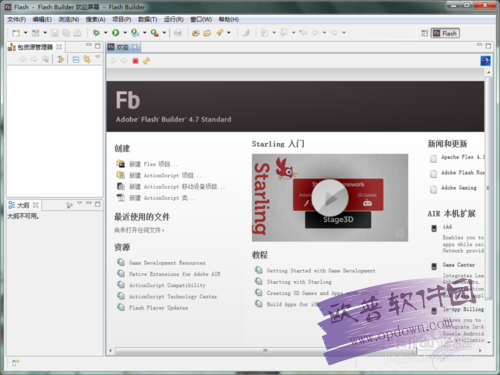Play the Starling intro video

click(x=330, y=198)
